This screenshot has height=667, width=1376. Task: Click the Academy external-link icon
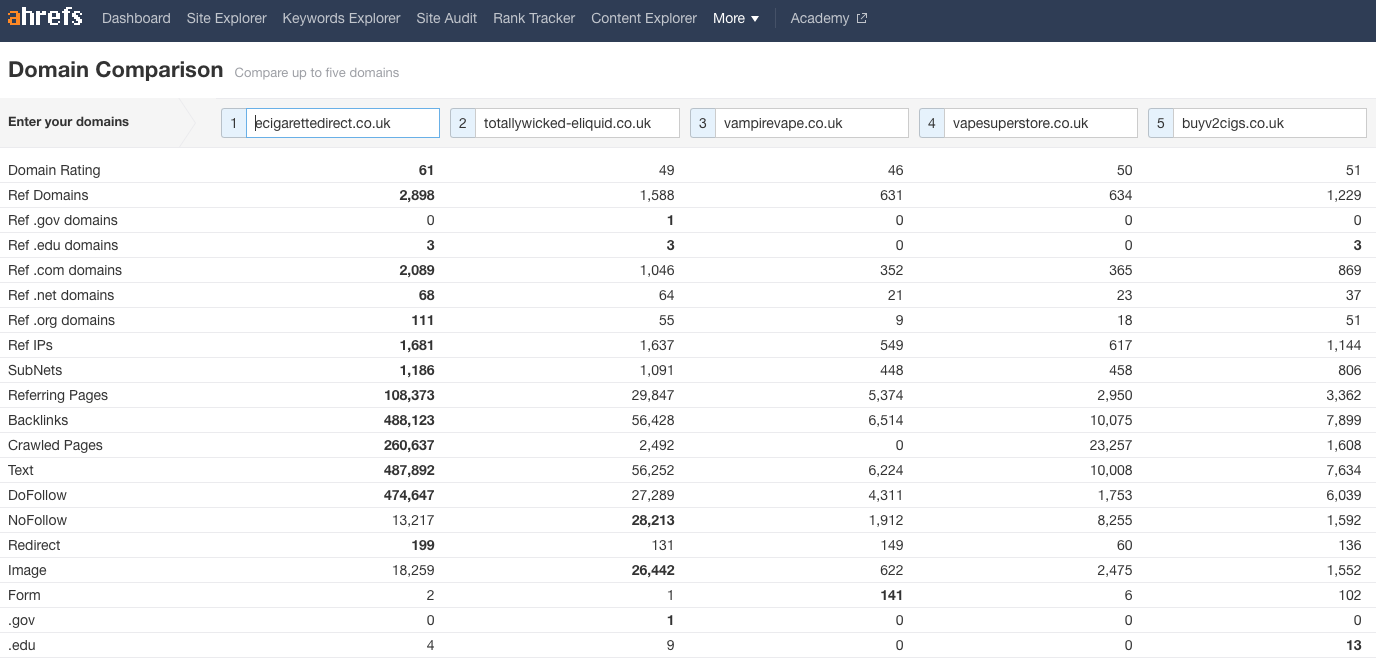pyautogui.click(x=862, y=18)
